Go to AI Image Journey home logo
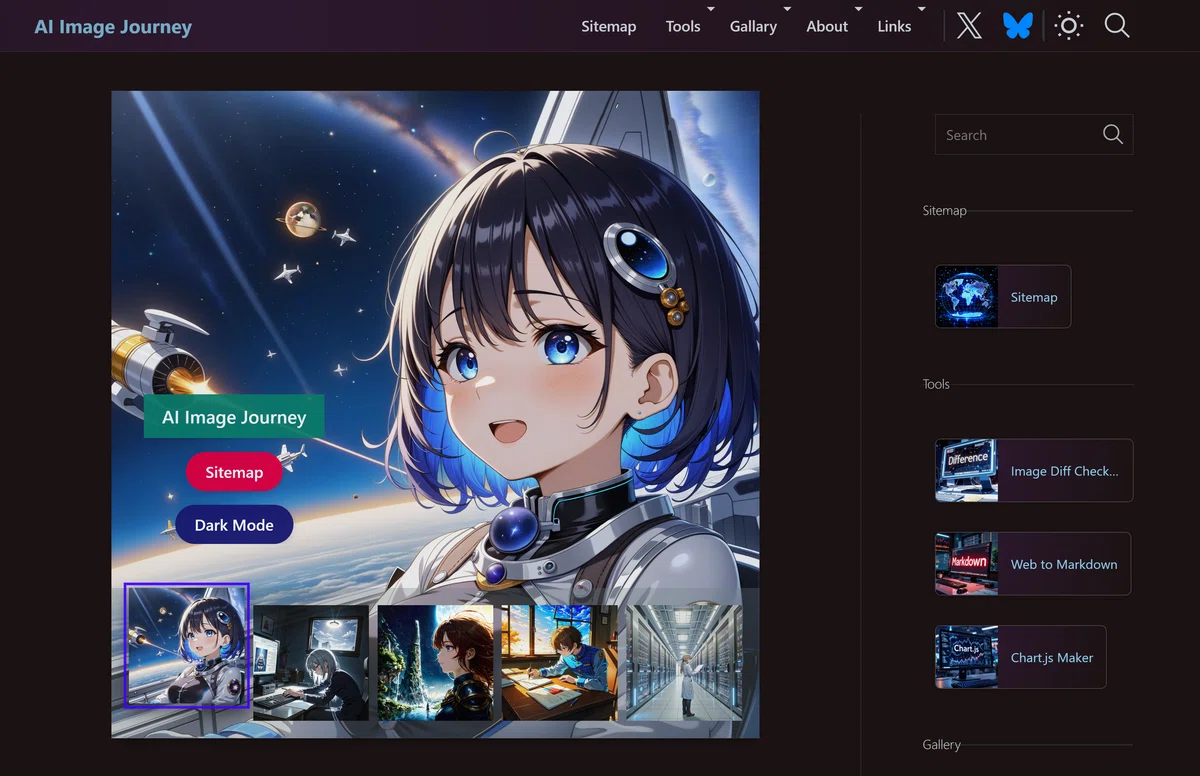 (x=113, y=27)
